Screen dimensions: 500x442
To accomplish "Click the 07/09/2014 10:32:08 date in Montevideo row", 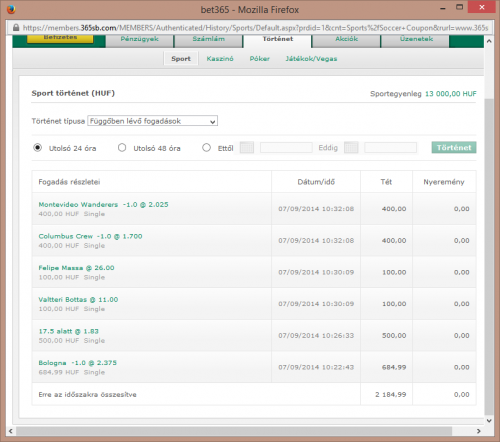I will click(316, 209).
